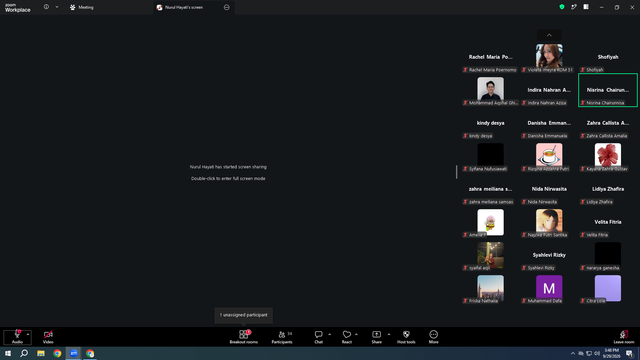Select Nisrina Chairunnisa's highlighted tile
Screen dimensions: 640x360
tap(608, 90)
